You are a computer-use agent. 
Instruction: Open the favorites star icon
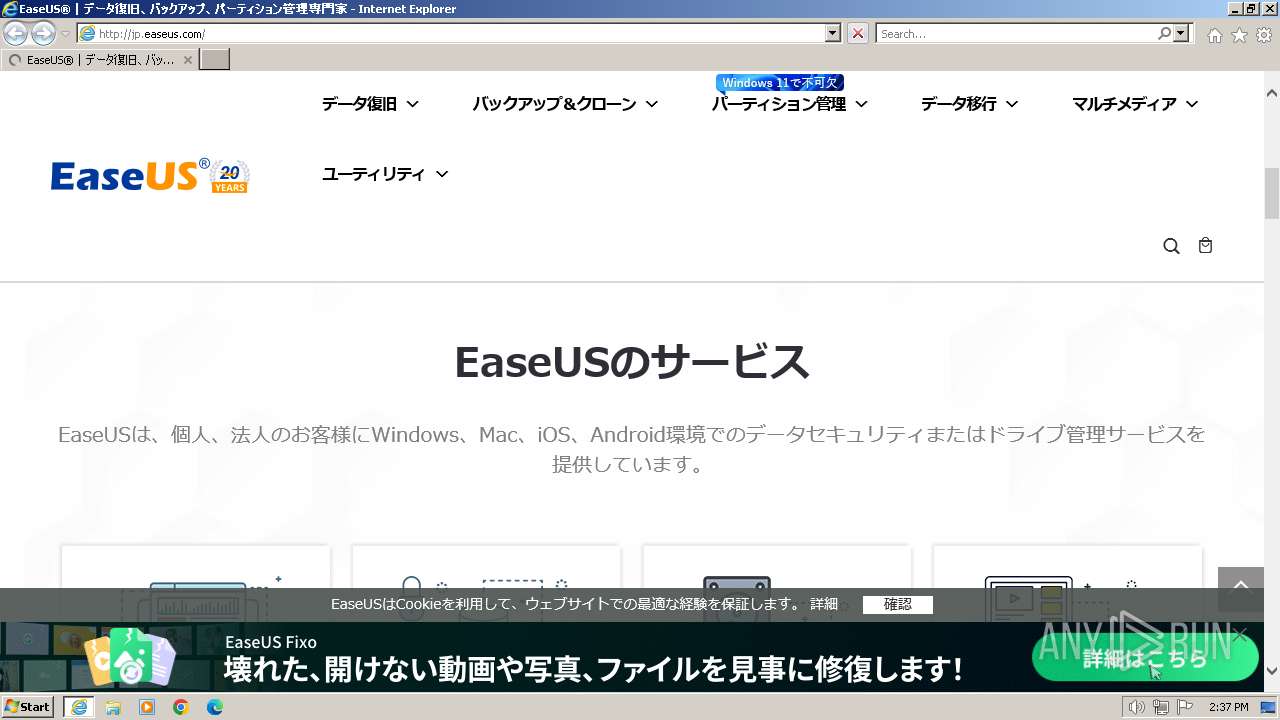click(x=1239, y=34)
